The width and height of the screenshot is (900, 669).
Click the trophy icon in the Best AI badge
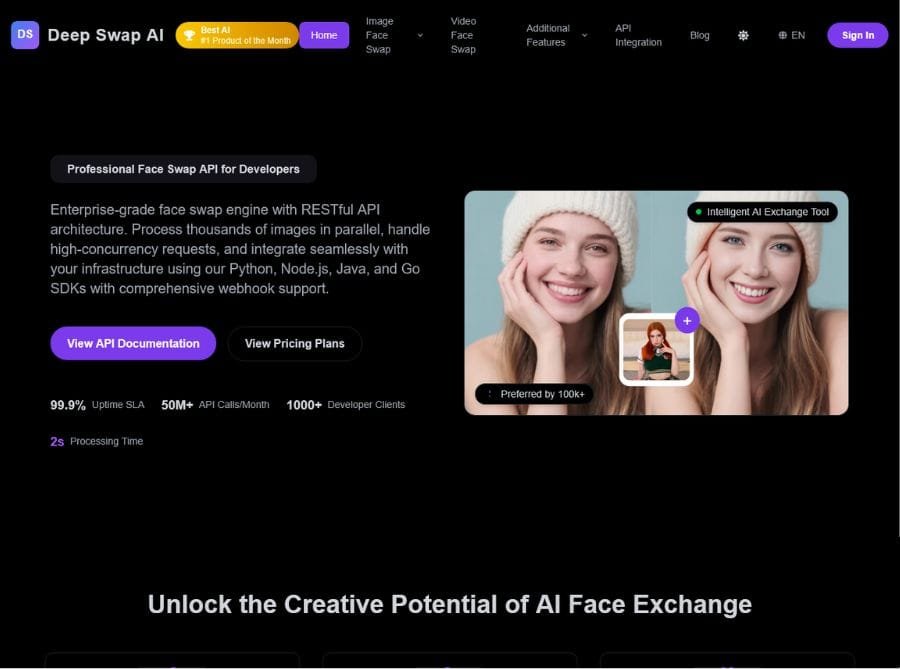coord(189,35)
